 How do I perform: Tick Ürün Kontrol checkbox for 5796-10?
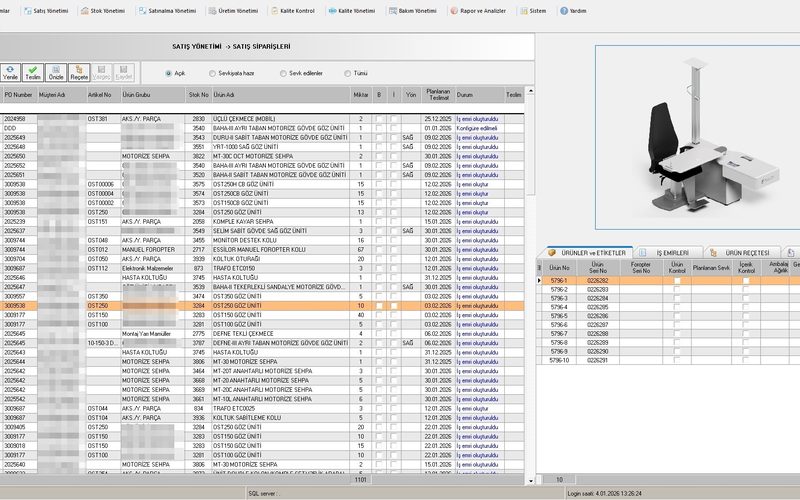677,360
